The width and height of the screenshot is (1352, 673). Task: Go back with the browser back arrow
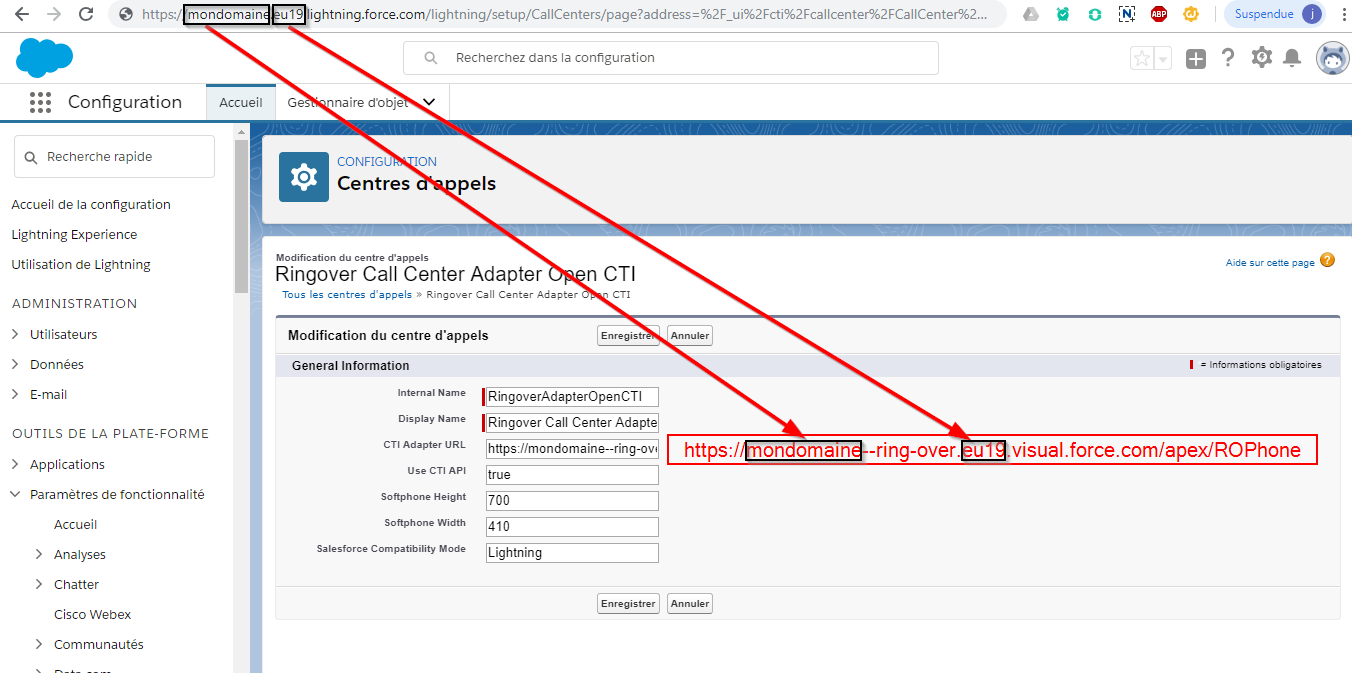(23, 14)
